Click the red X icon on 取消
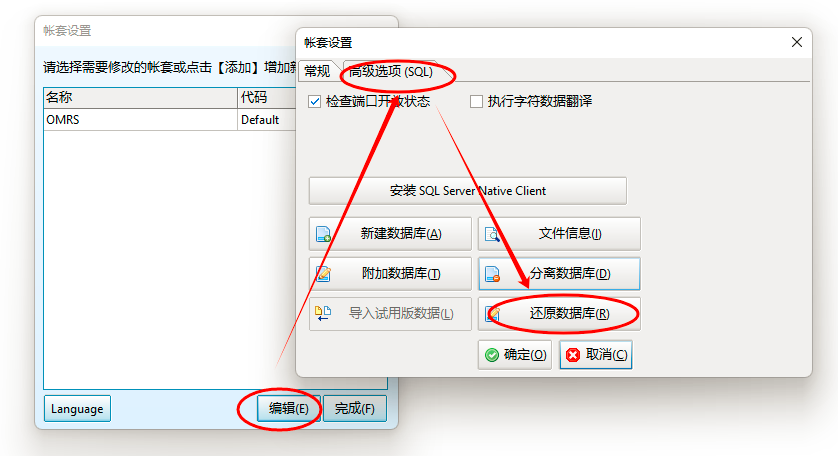 [573, 355]
